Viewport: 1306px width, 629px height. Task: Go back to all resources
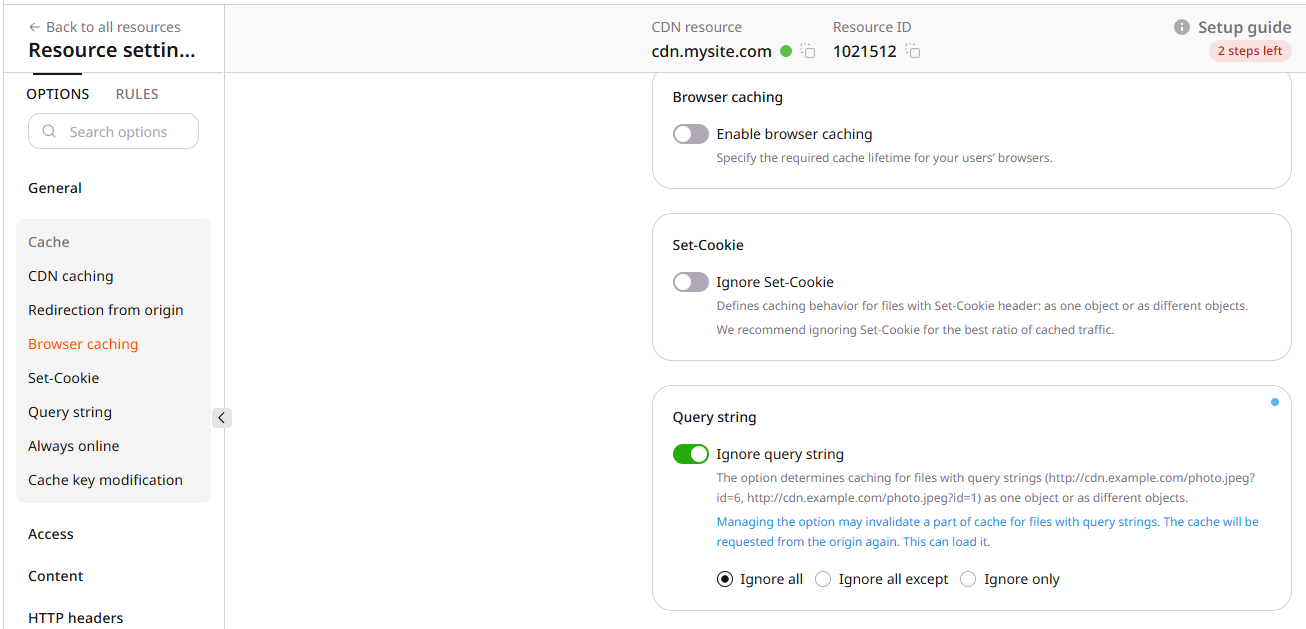point(105,27)
